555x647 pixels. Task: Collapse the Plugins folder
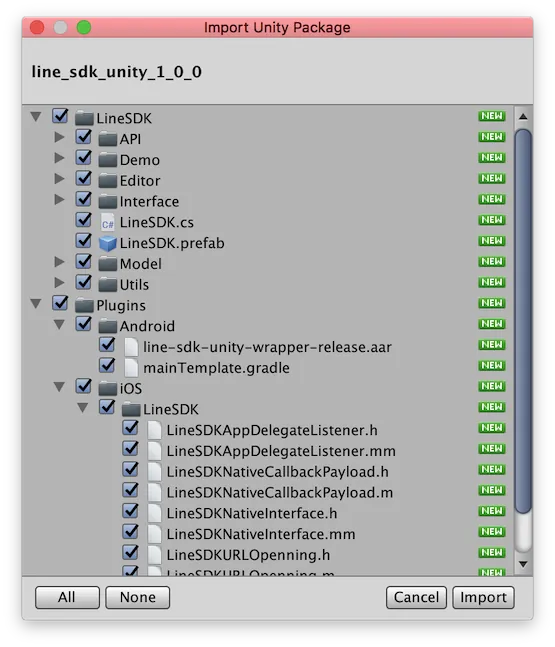point(36,304)
